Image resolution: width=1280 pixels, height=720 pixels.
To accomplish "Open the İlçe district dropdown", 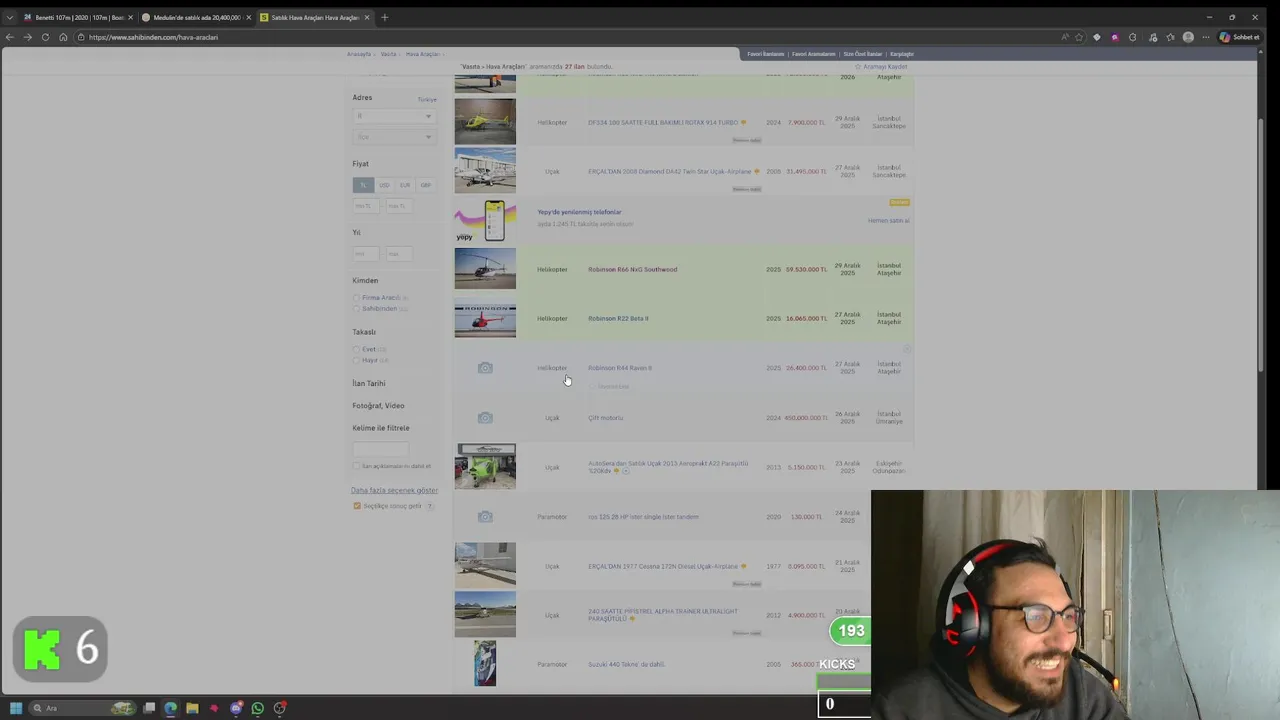I will click(394, 136).
